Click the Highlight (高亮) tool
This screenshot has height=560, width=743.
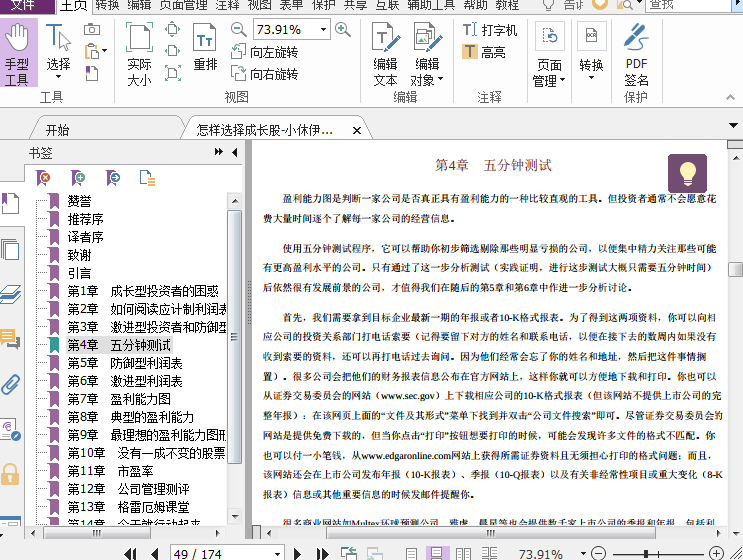tap(484, 53)
